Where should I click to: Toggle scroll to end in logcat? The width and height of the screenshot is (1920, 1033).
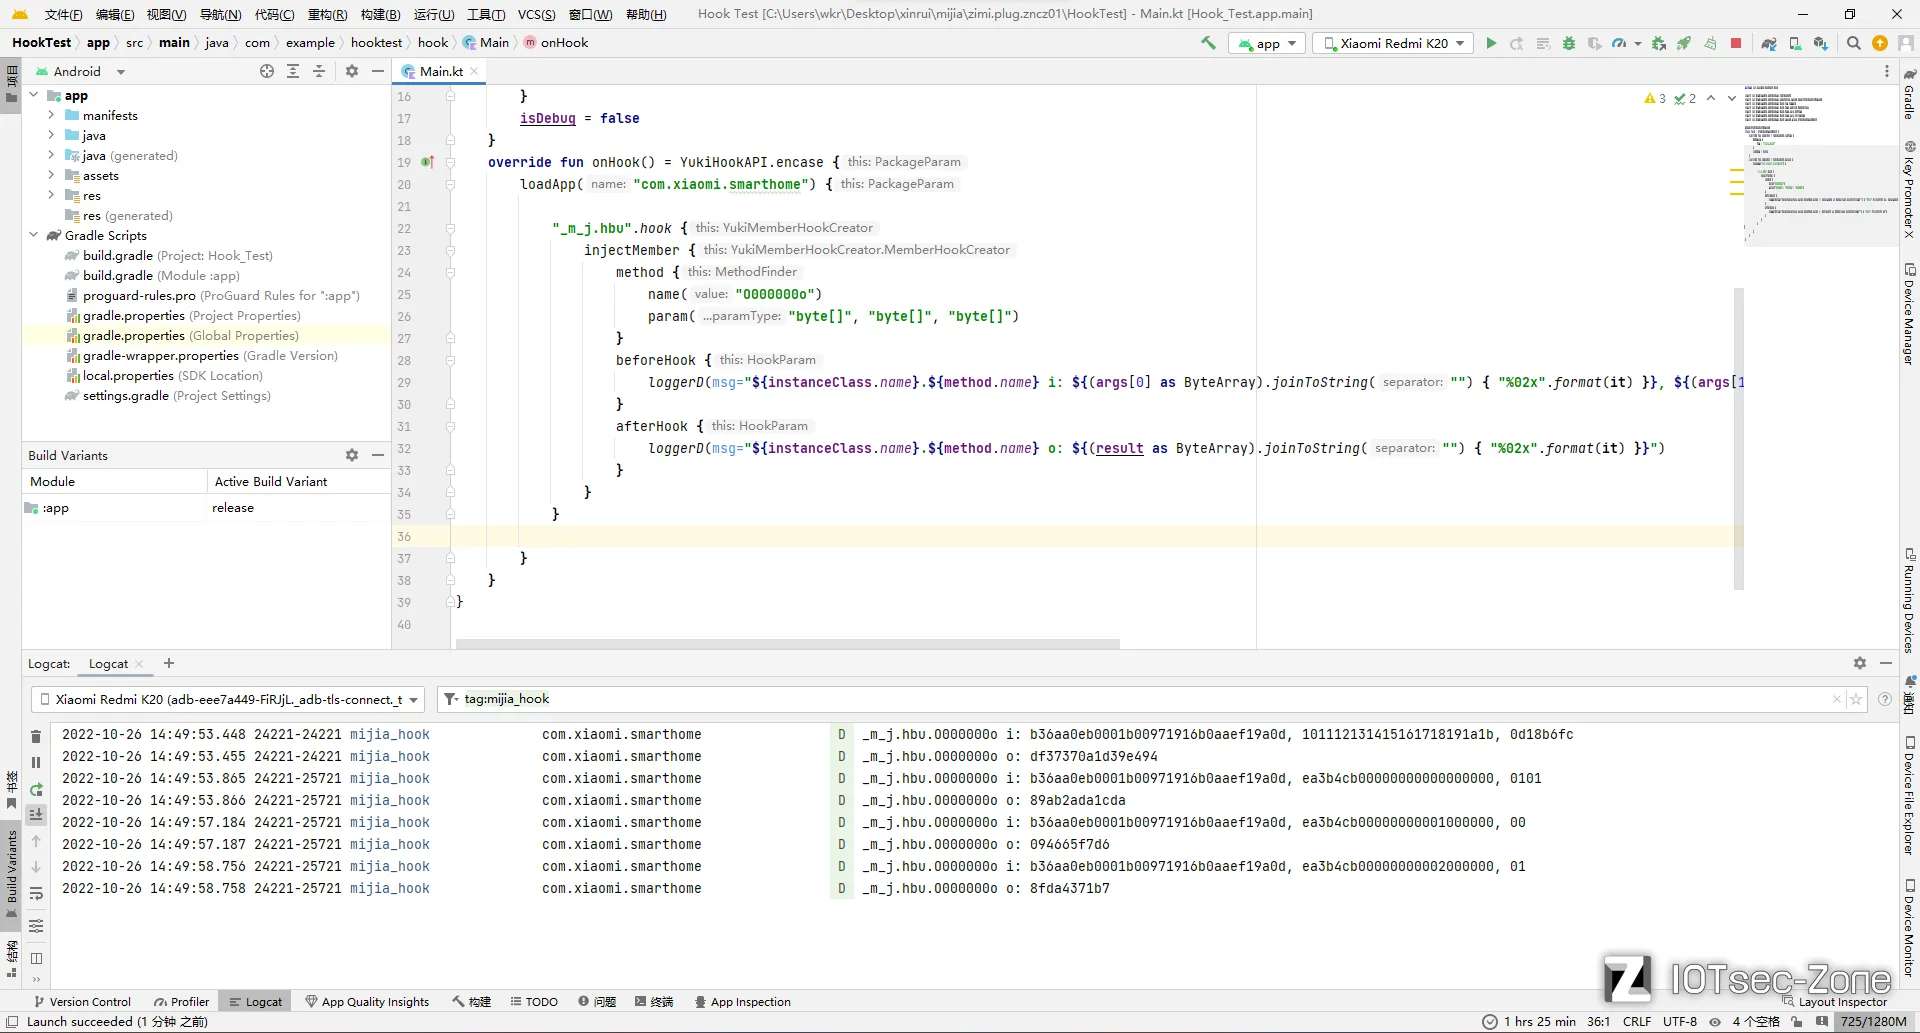coord(36,814)
